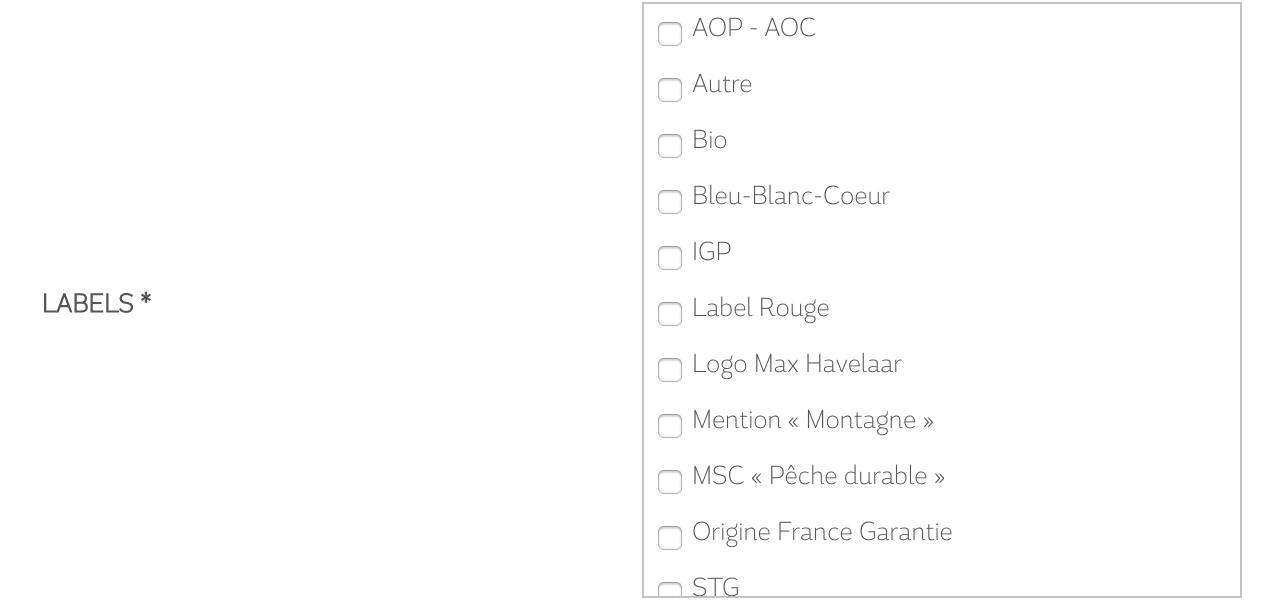
Task: Click the 'Origine France Garantie' option text
Action: [821, 532]
